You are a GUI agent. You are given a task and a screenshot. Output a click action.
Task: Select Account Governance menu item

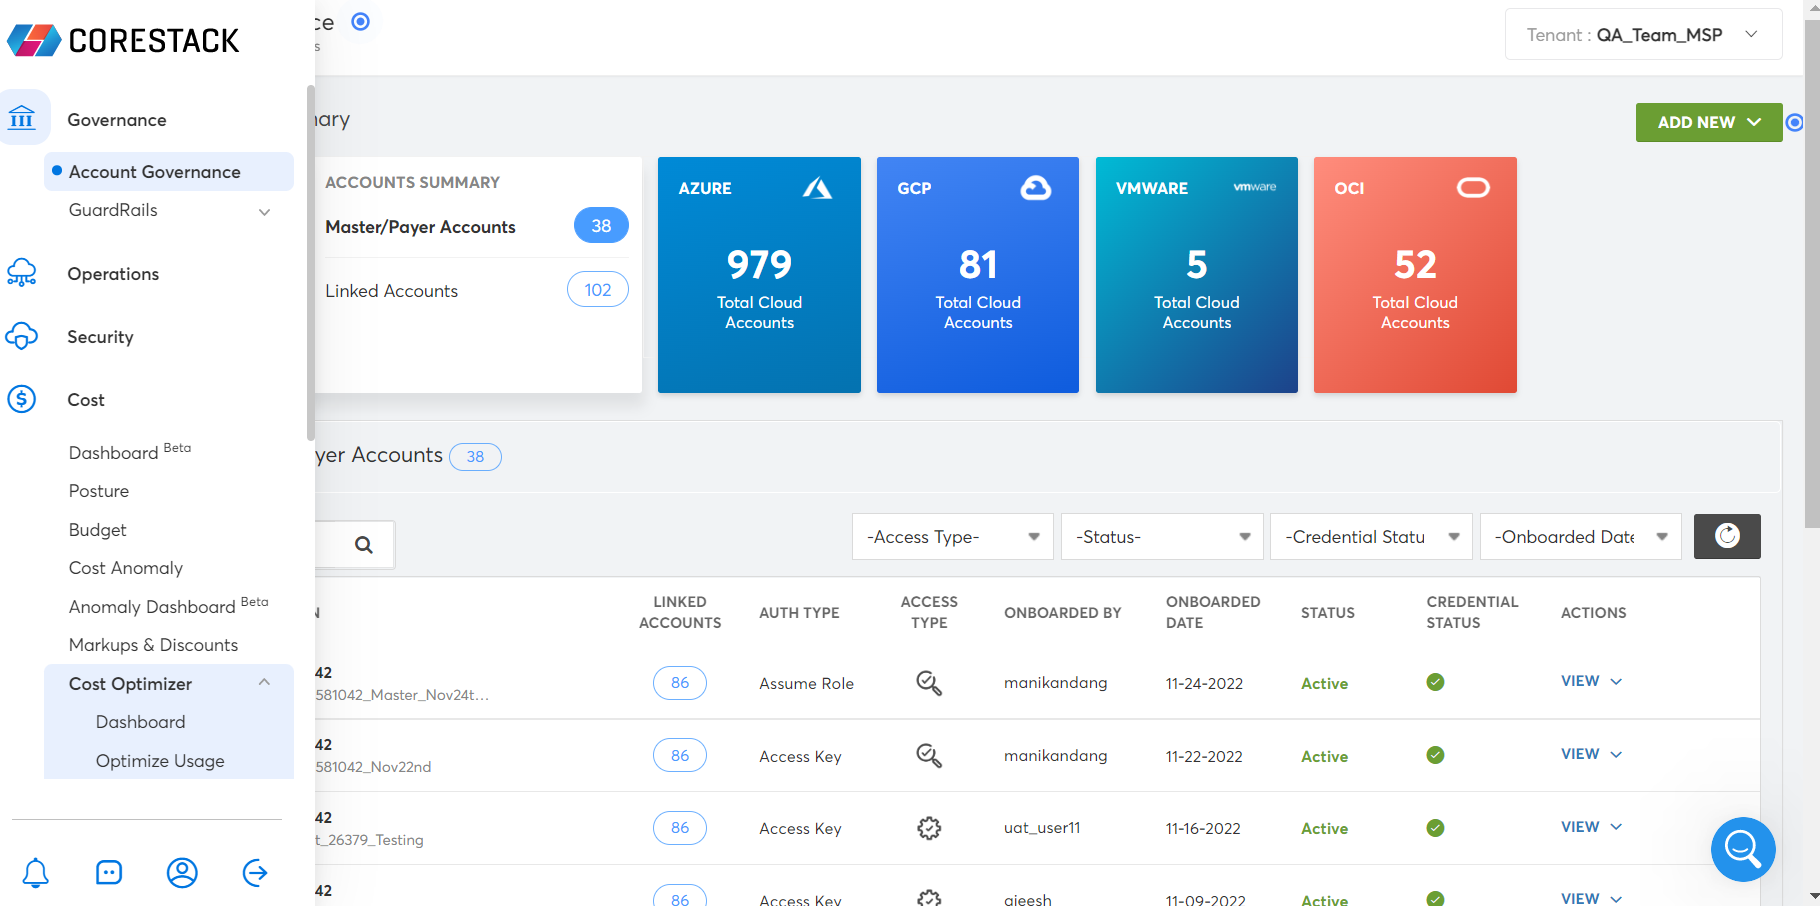pyautogui.click(x=169, y=171)
